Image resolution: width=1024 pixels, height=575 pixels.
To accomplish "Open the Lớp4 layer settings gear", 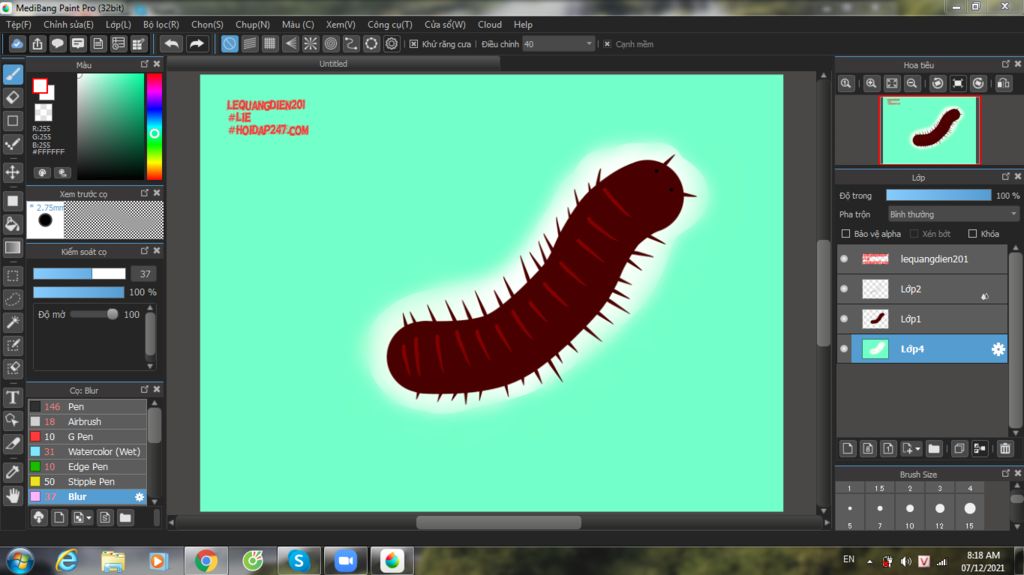I will (x=998, y=349).
